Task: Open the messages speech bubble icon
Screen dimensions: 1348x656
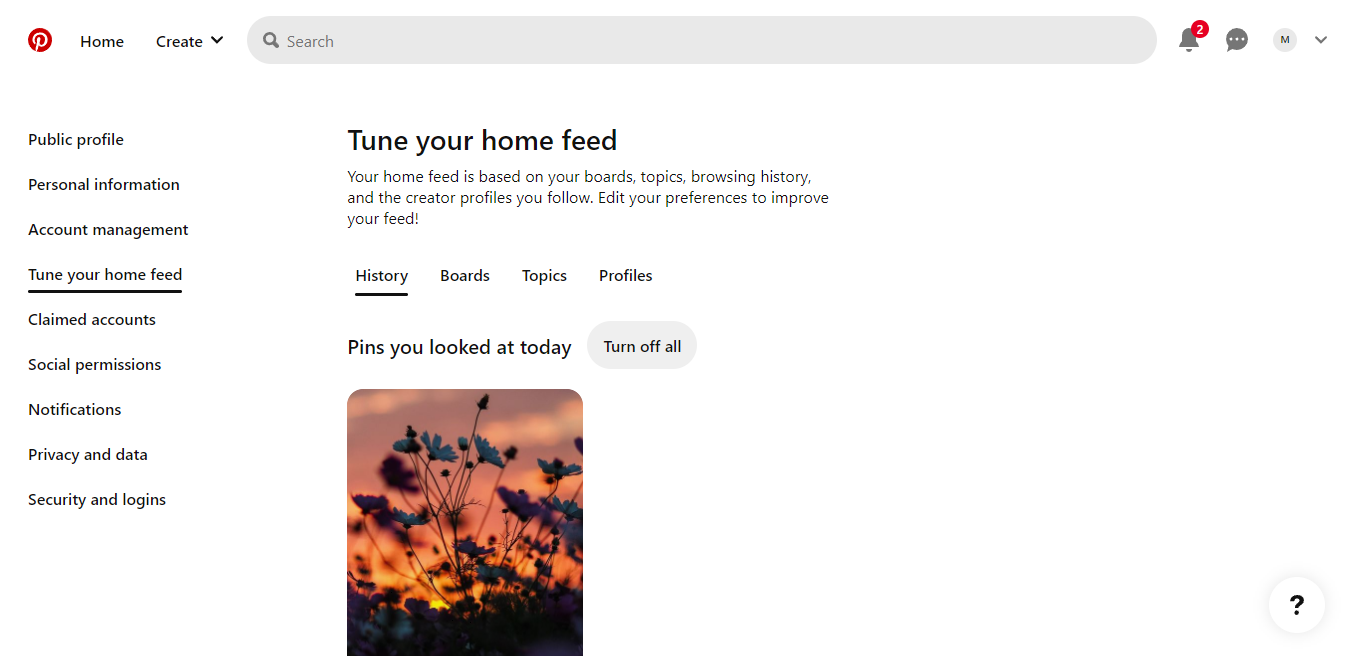Action: click(1237, 40)
